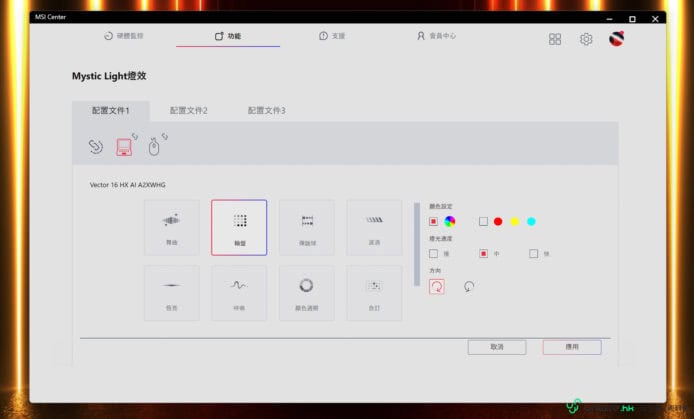The width and height of the screenshot is (694, 419).
Task: Select the mouse device icon
Action: click(154, 147)
